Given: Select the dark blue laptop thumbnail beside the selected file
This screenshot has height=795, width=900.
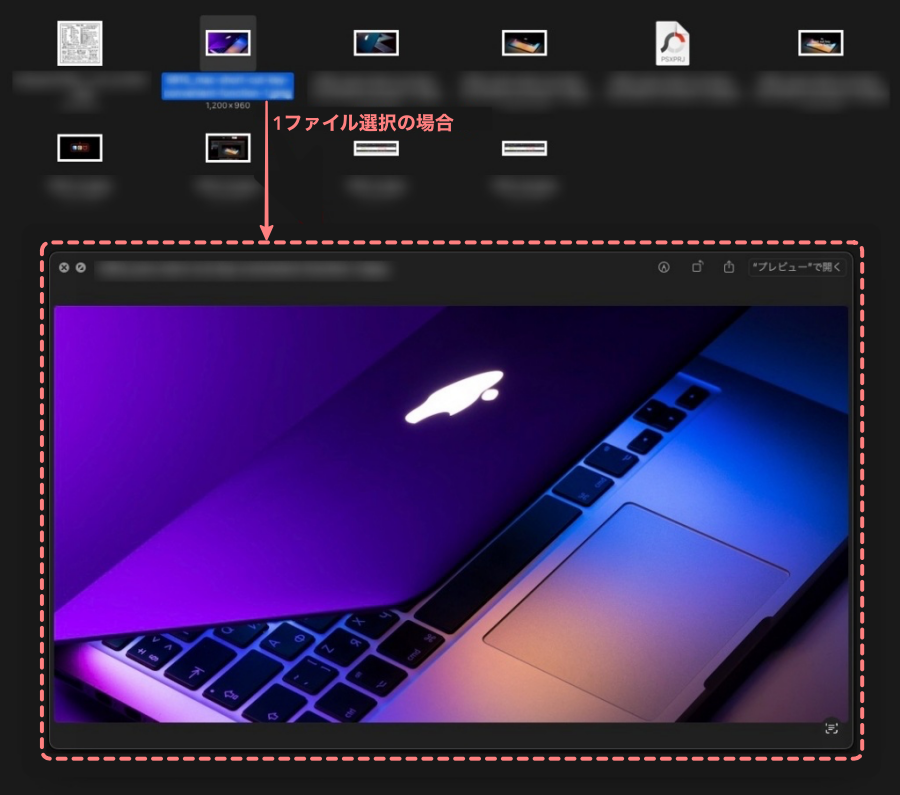Looking at the screenshot, I should [x=376, y=43].
